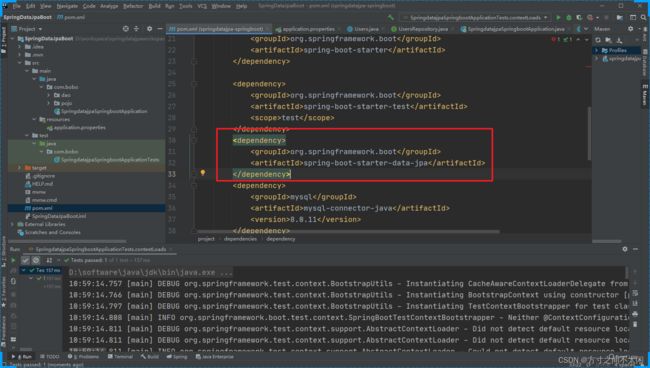This screenshot has width=650, height=368.
Task: Open Maven panel settings gear
Action: point(630,29)
